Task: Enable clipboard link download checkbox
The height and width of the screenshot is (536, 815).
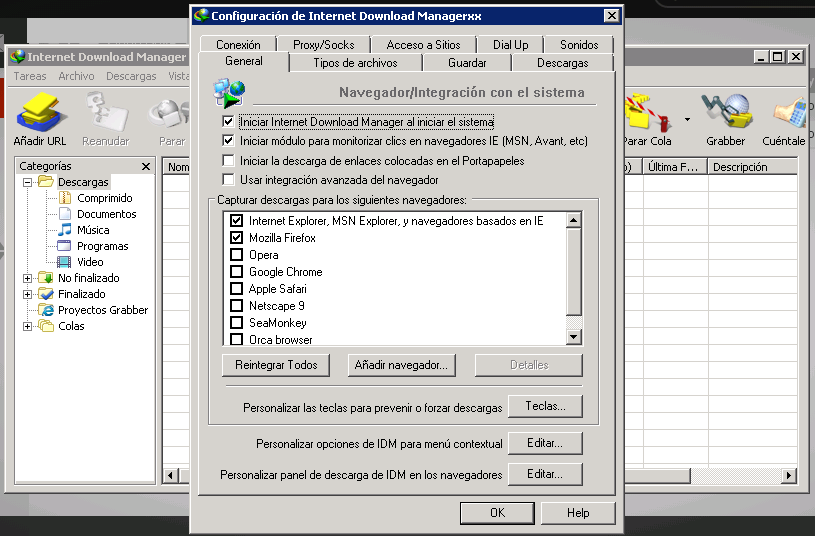Action: coord(228,160)
